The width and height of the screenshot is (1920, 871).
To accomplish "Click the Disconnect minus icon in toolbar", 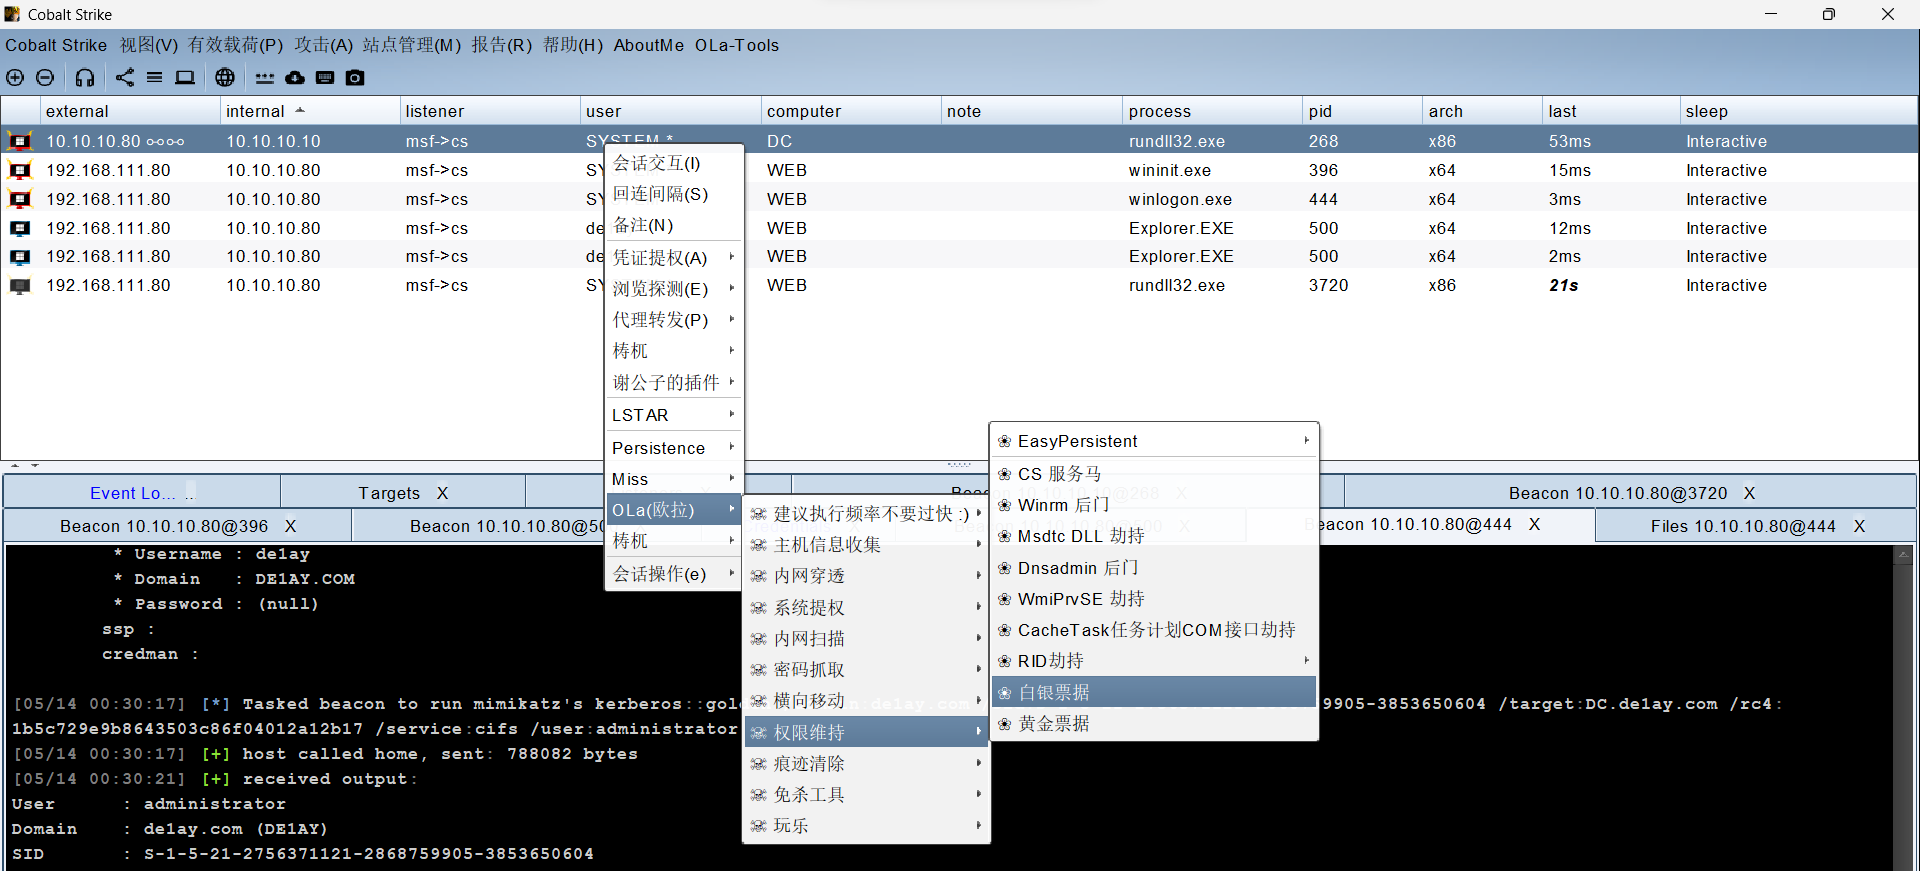I will 45,77.
